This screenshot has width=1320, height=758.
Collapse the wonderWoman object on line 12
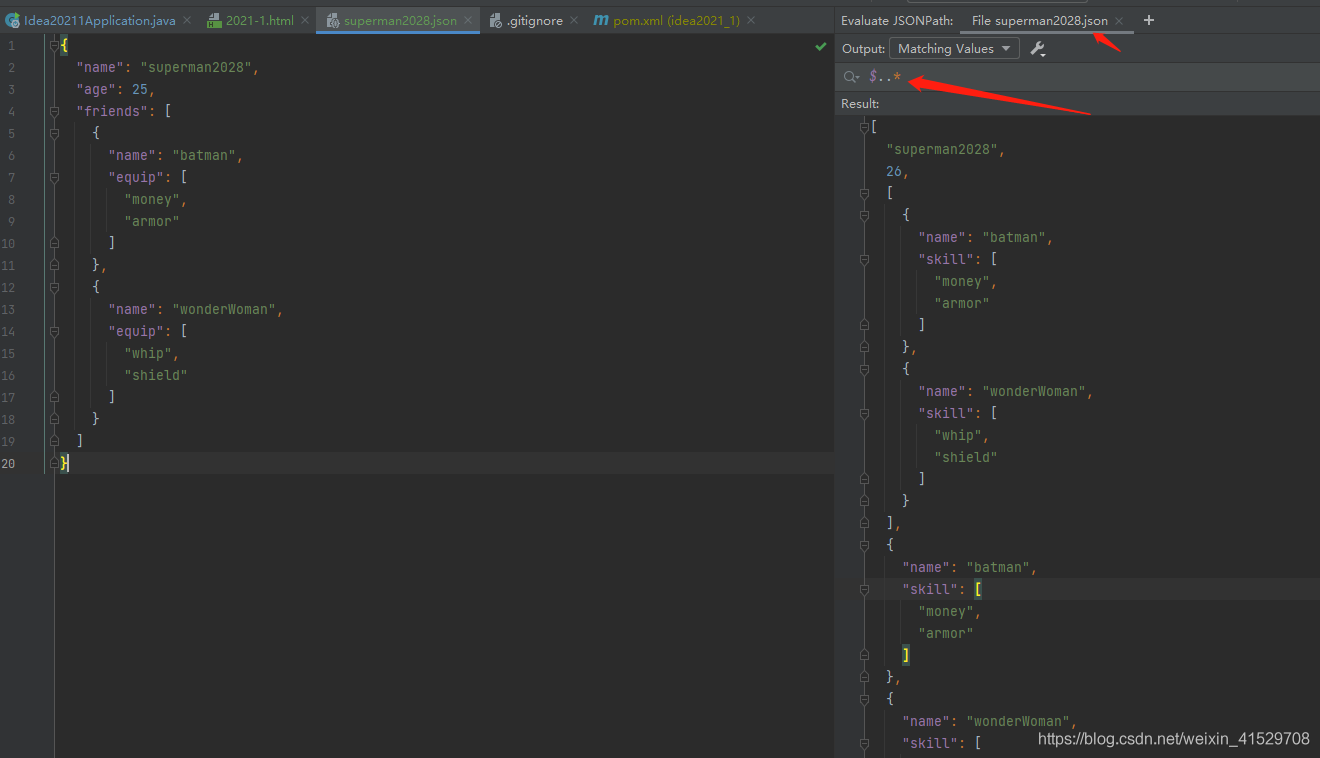click(x=54, y=287)
